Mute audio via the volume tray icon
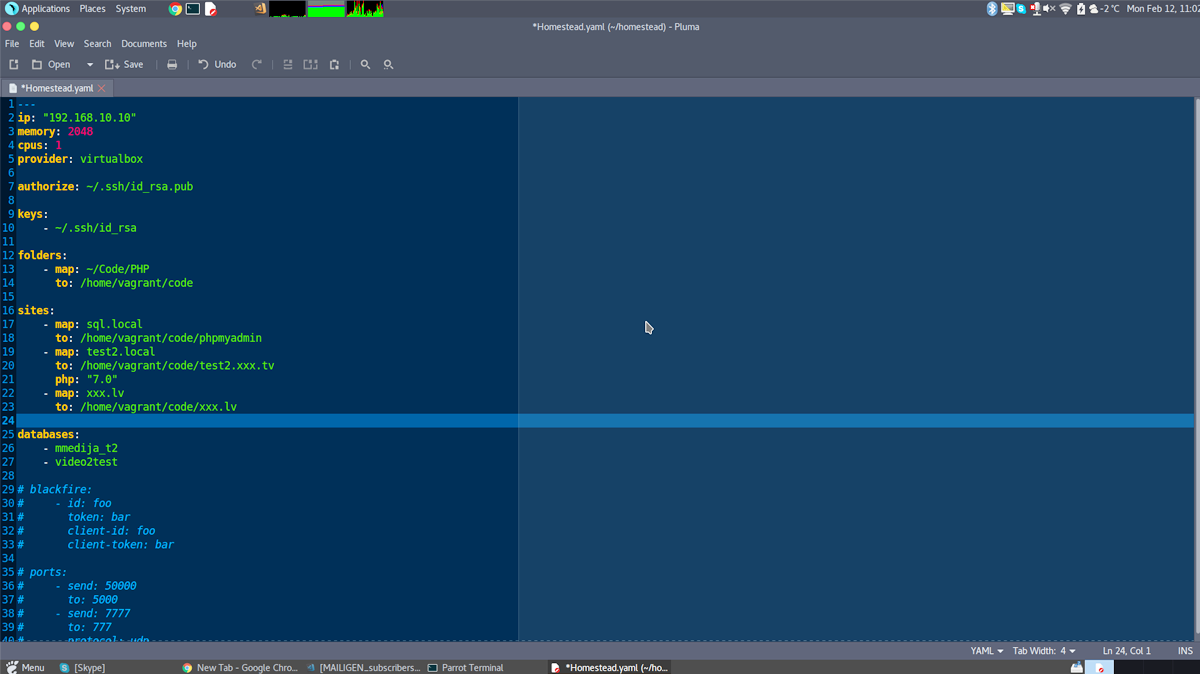Viewport: 1200px width, 674px height. 1047,8
